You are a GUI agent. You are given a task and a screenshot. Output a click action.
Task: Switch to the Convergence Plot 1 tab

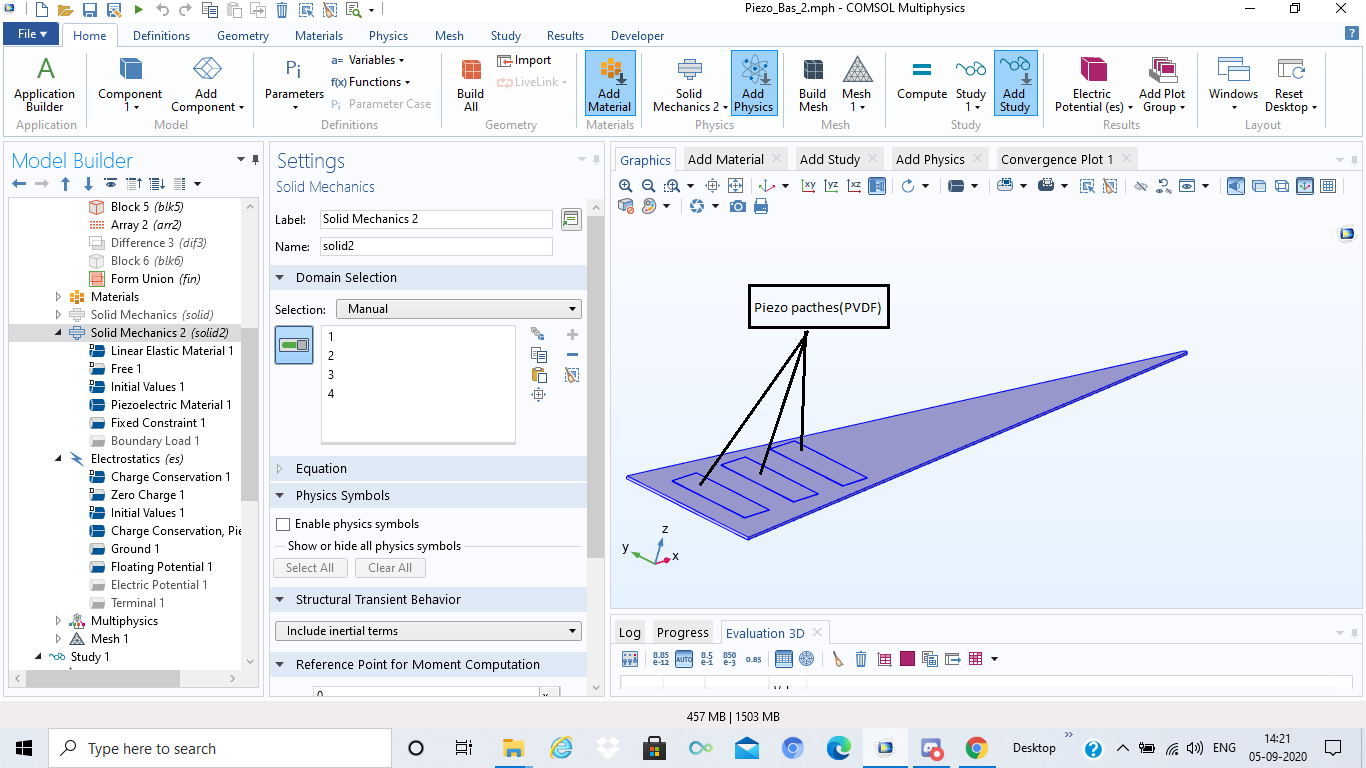pos(1056,159)
